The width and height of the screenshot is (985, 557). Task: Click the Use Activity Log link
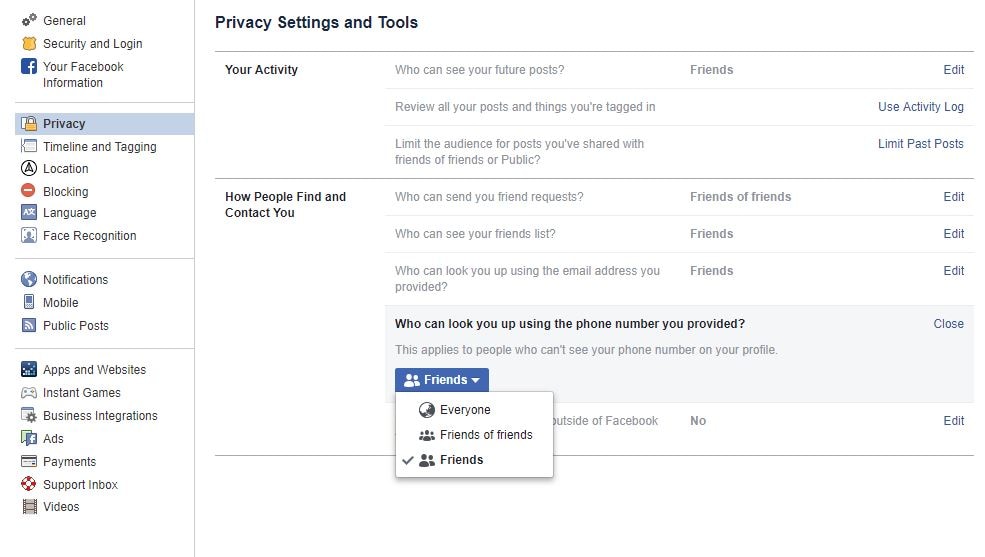click(920, 107)
